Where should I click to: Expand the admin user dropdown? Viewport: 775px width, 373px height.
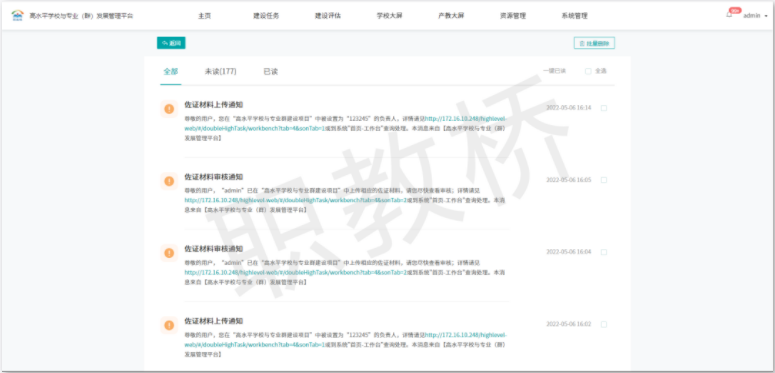coord(755,16)
